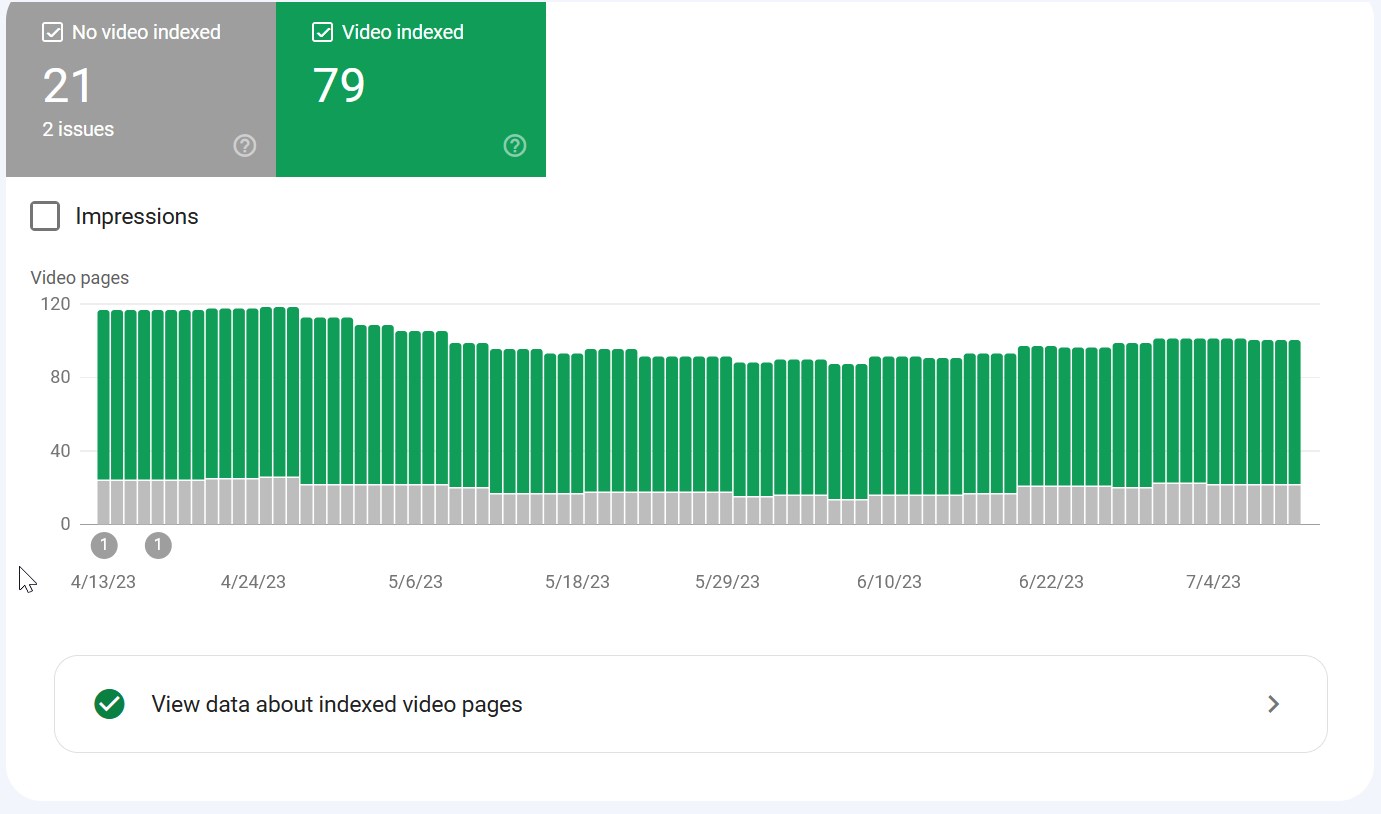
Task: Click the 2 issues text
Action: 78,129
